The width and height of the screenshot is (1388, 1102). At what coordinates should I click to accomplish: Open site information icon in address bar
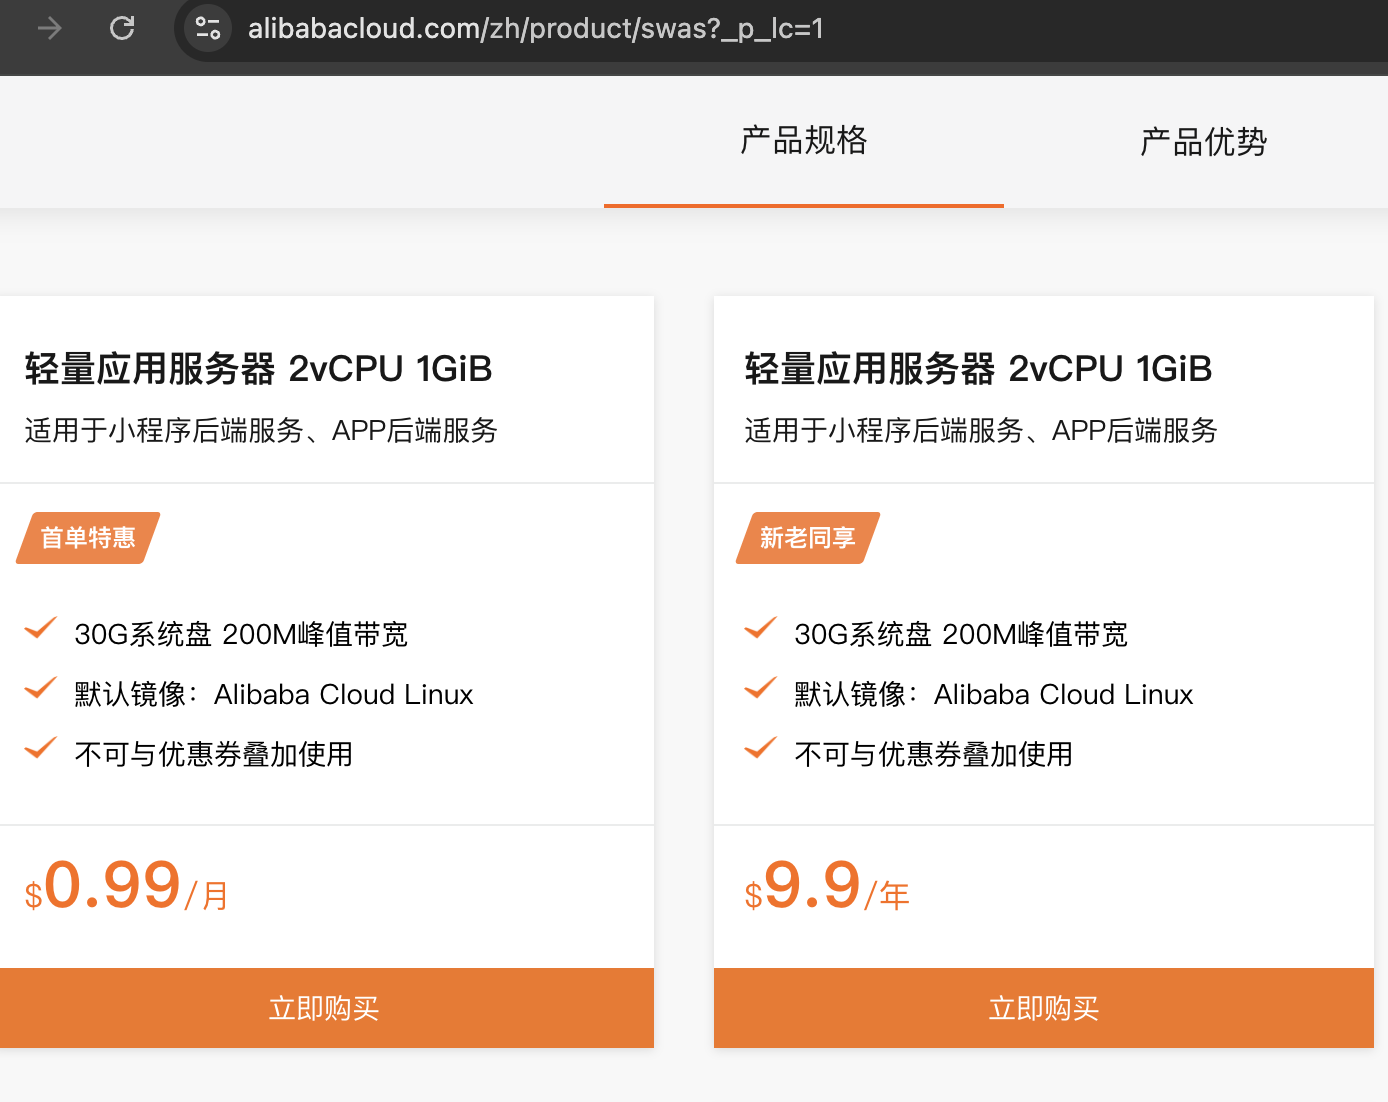(x=207, y=28)
